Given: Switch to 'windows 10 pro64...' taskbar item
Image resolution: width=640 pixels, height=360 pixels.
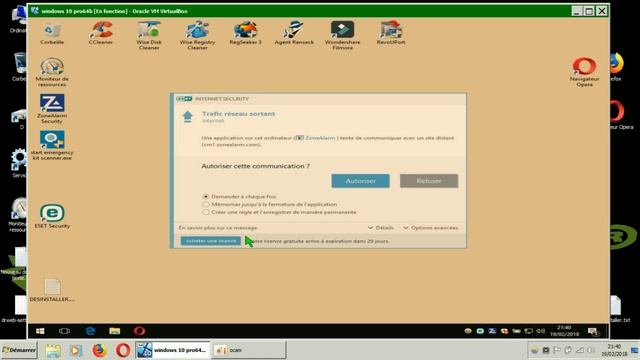Looking at the screenshot, I should click(173, 350).
